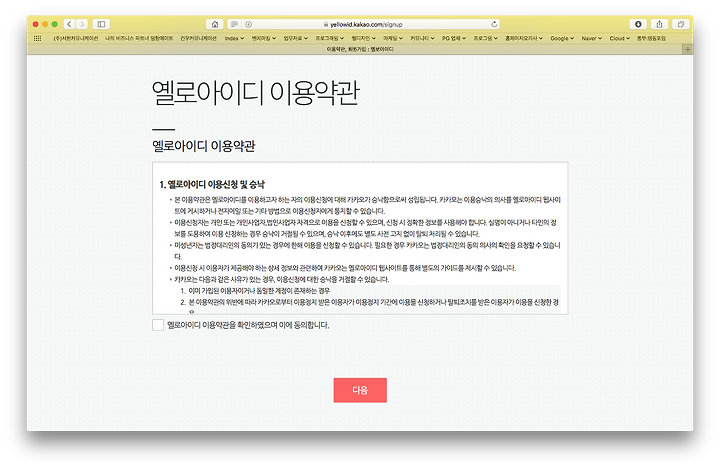Expand the Google bookmarks folder
Screen dimensions: 720x469
[x=562, y=38]
